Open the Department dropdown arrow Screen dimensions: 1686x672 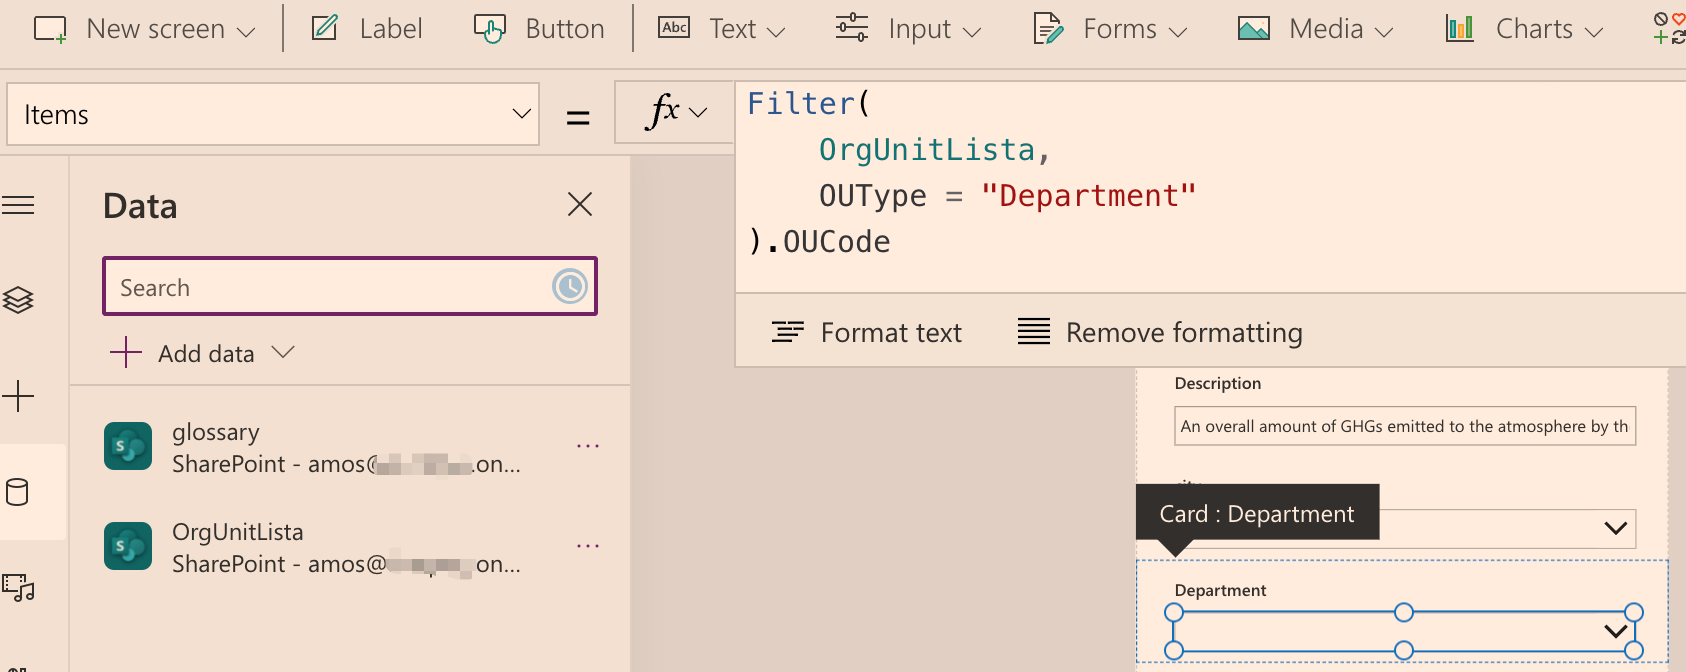click(1616, 631)
